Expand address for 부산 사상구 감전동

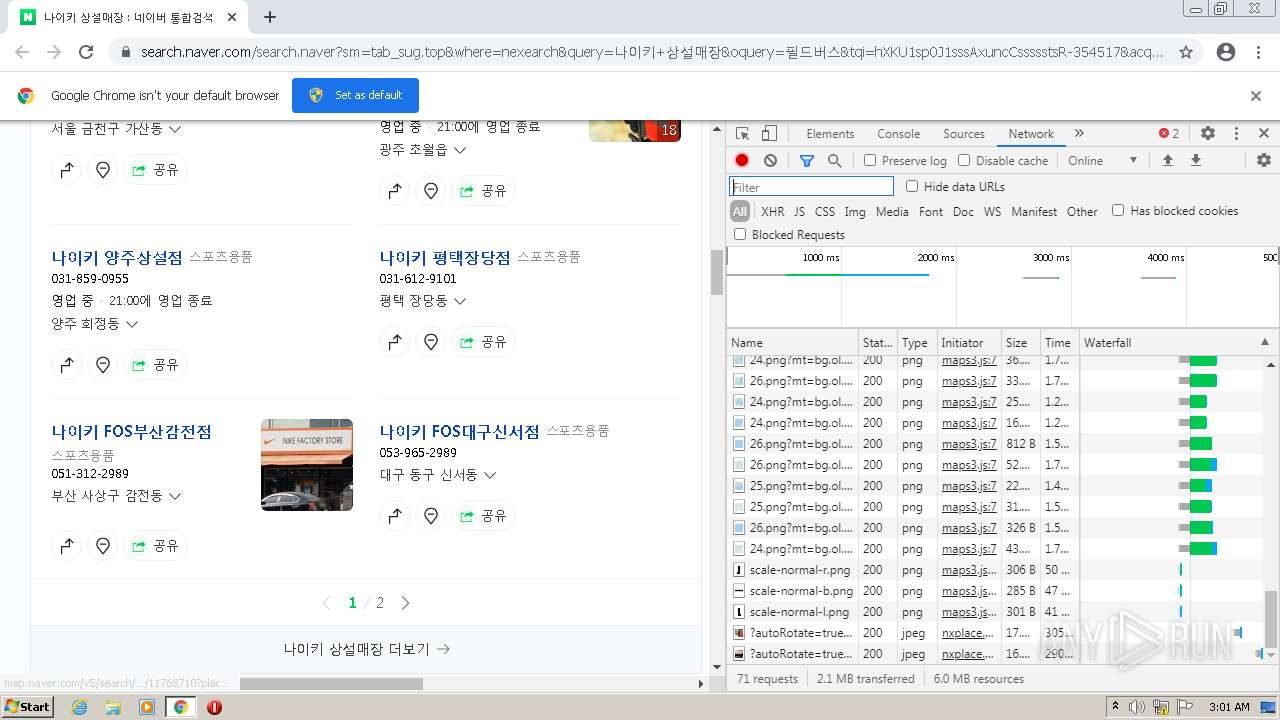(175, 496)
